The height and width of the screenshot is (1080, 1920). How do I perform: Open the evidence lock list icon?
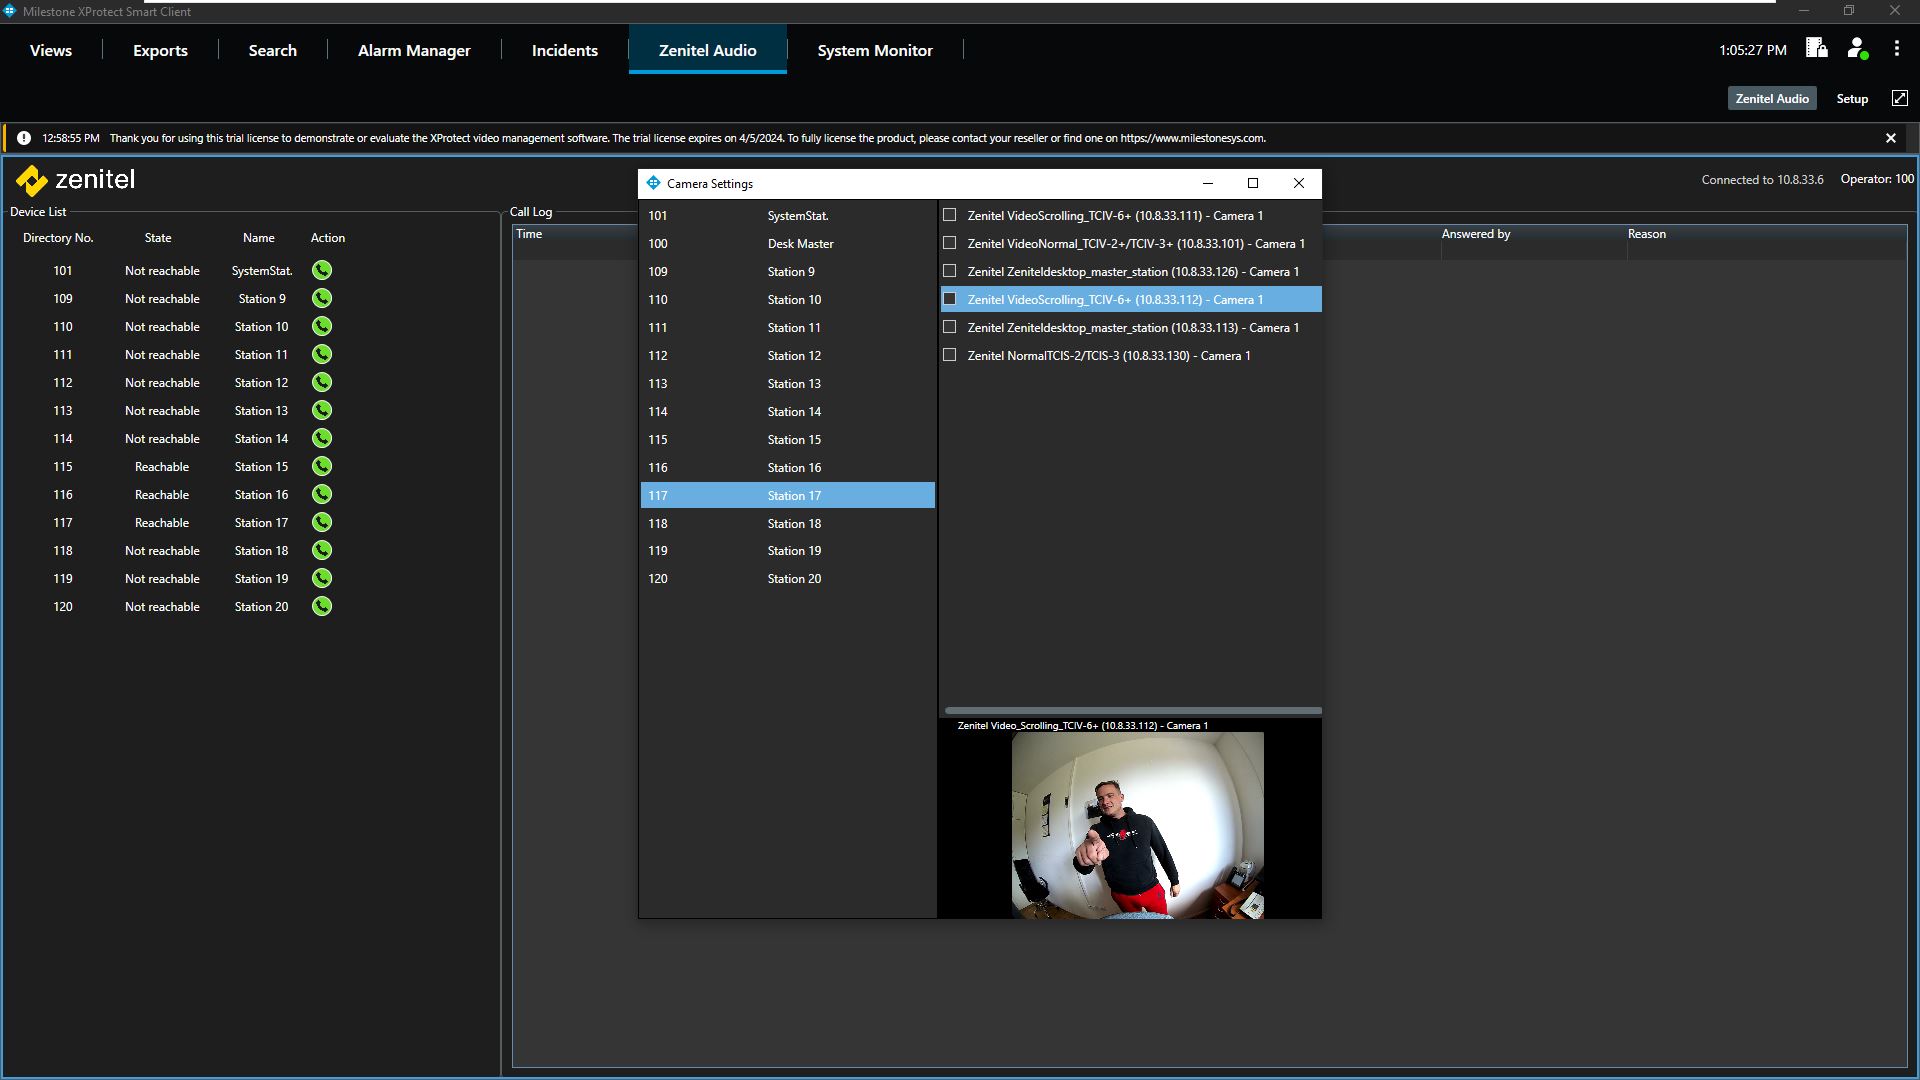pos(1816,48)
